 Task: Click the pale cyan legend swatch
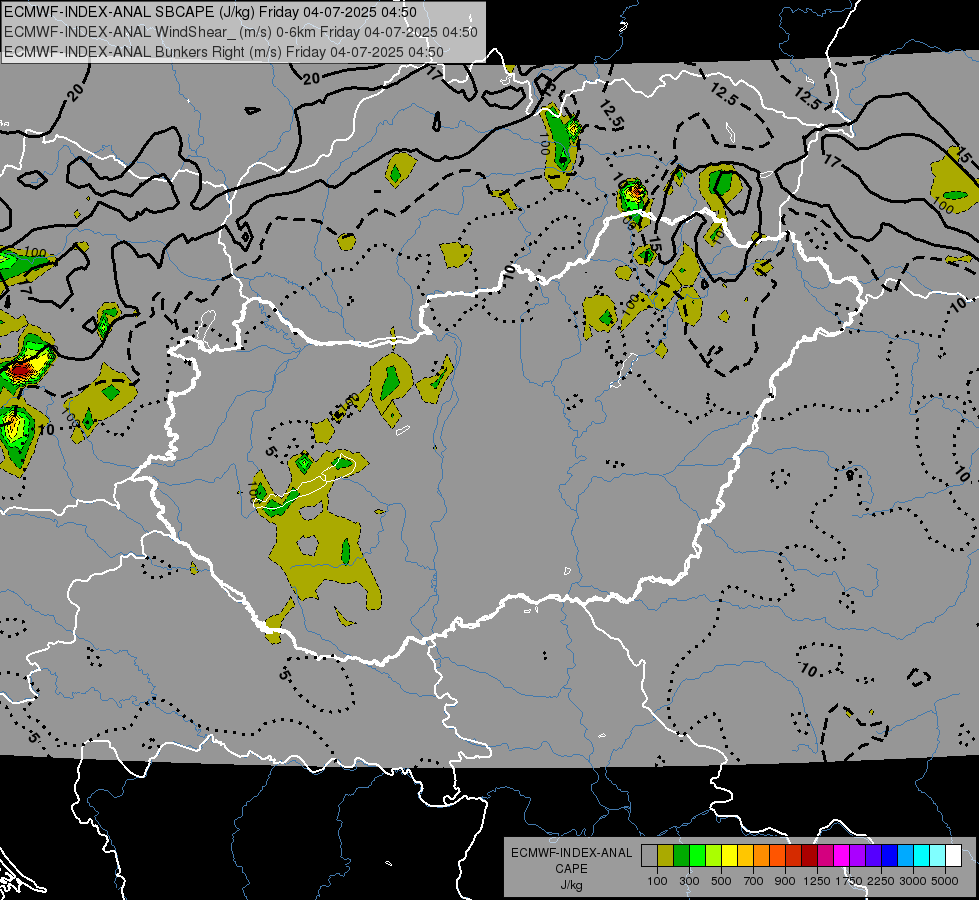pos(938,856)
